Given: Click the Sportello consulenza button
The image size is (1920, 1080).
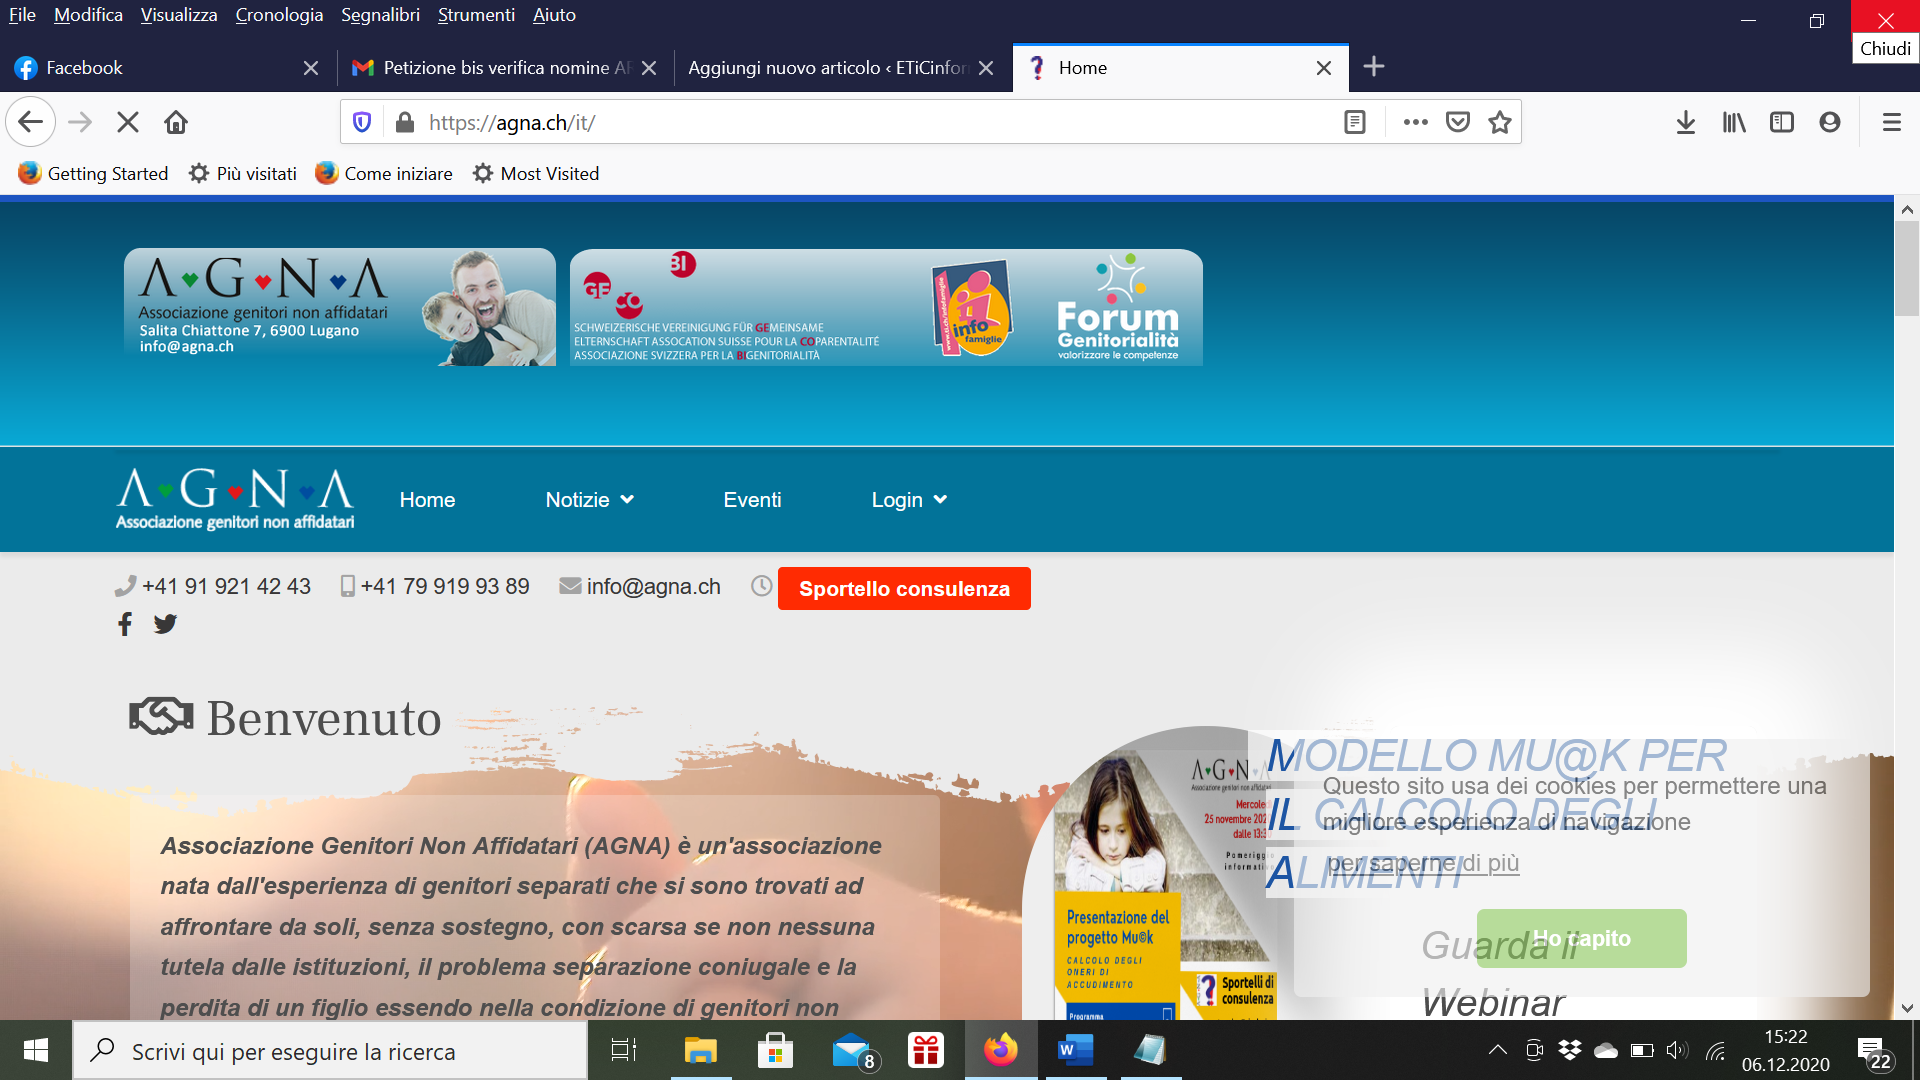Looking at the screenshot, I should point(904,589).
